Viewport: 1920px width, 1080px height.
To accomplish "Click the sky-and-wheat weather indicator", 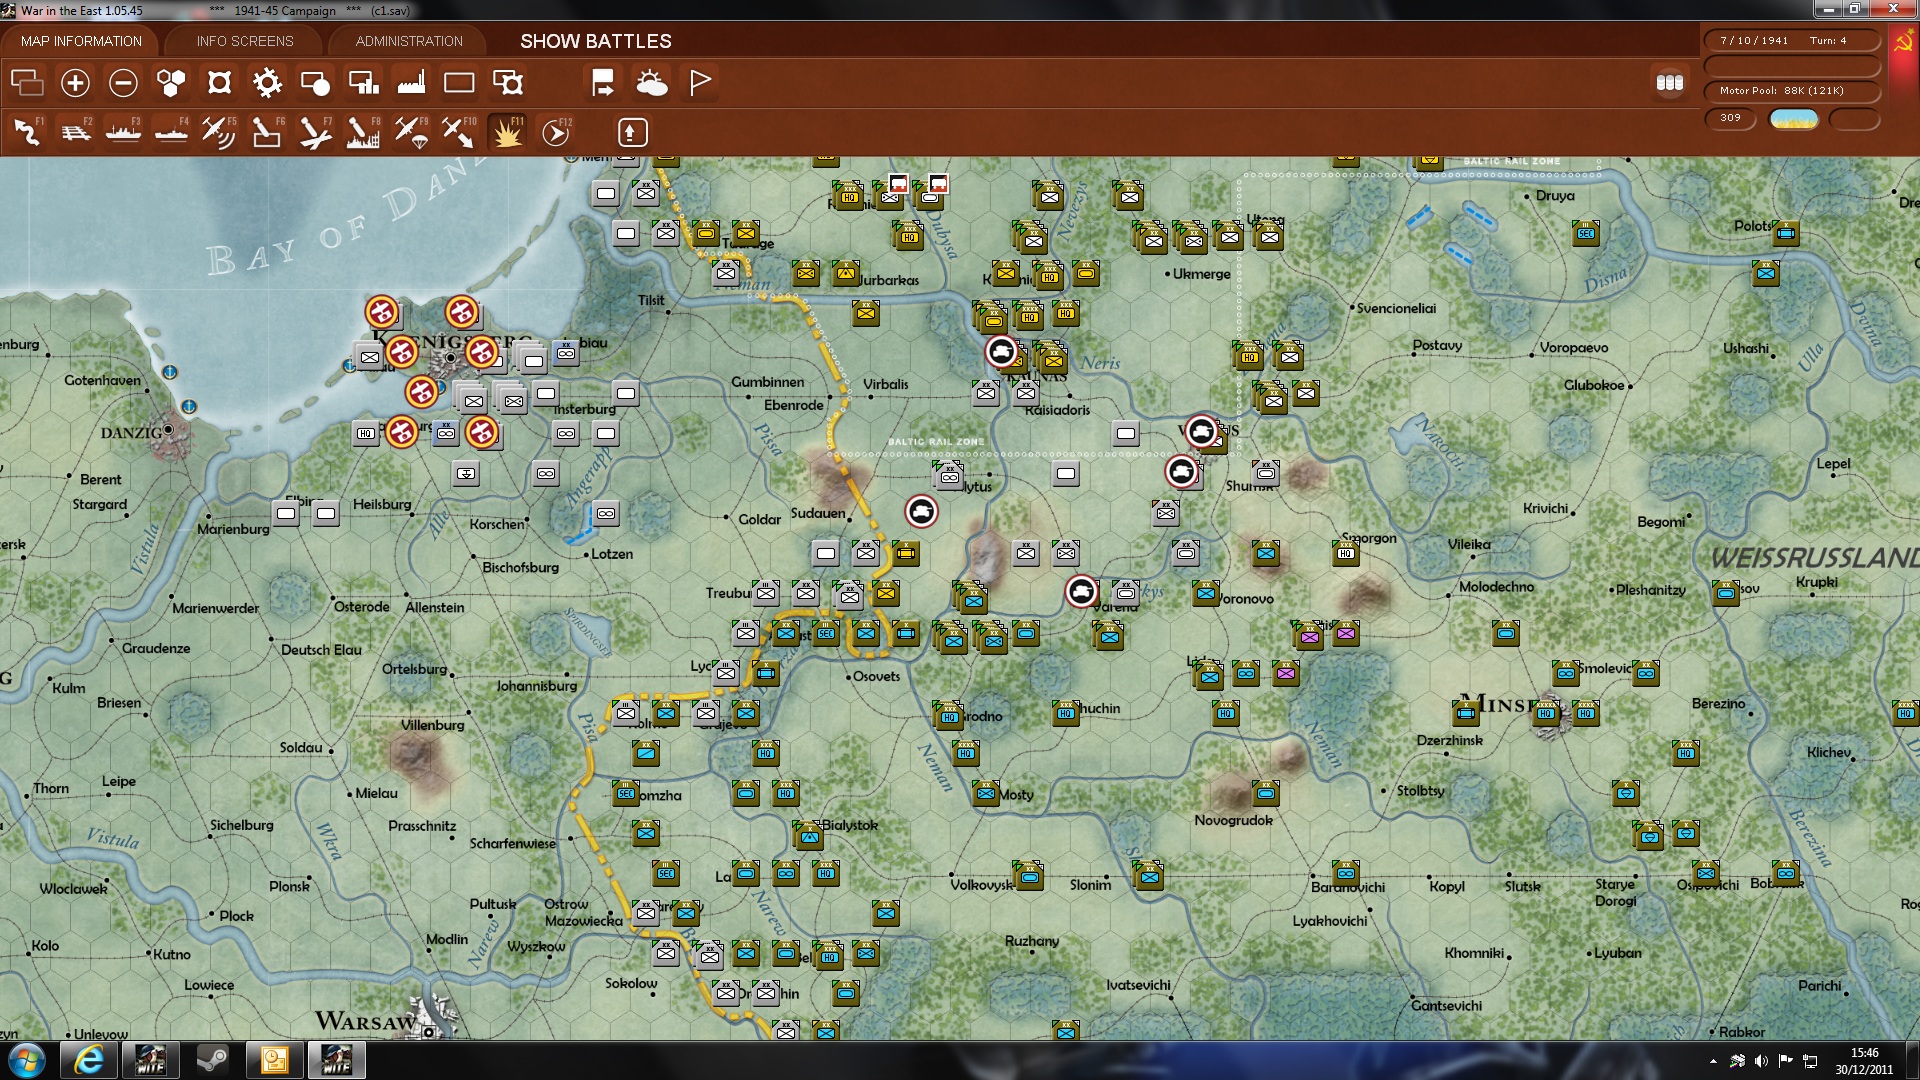I will (x=1794, y=119).
